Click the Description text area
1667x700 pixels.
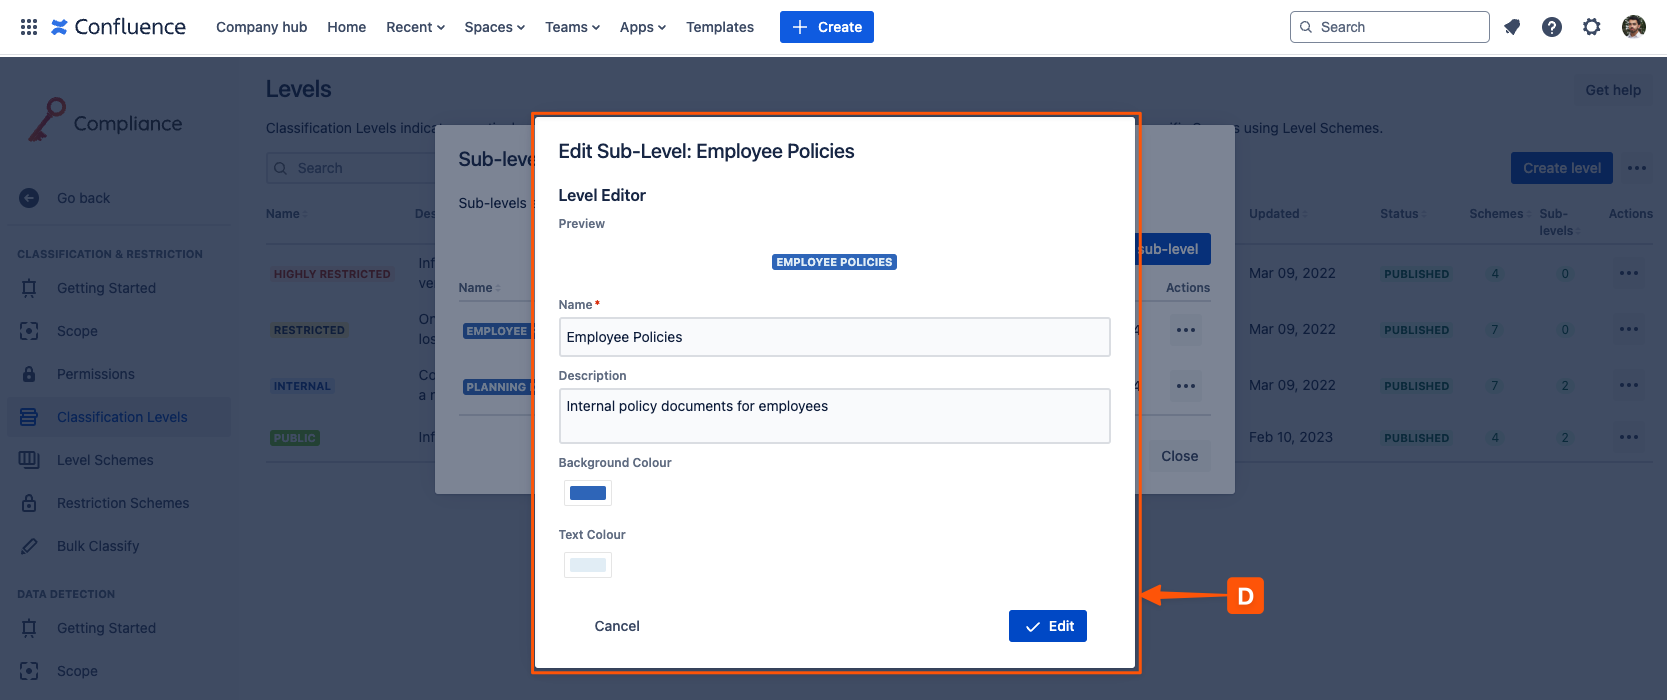click(x=834, y=415)
